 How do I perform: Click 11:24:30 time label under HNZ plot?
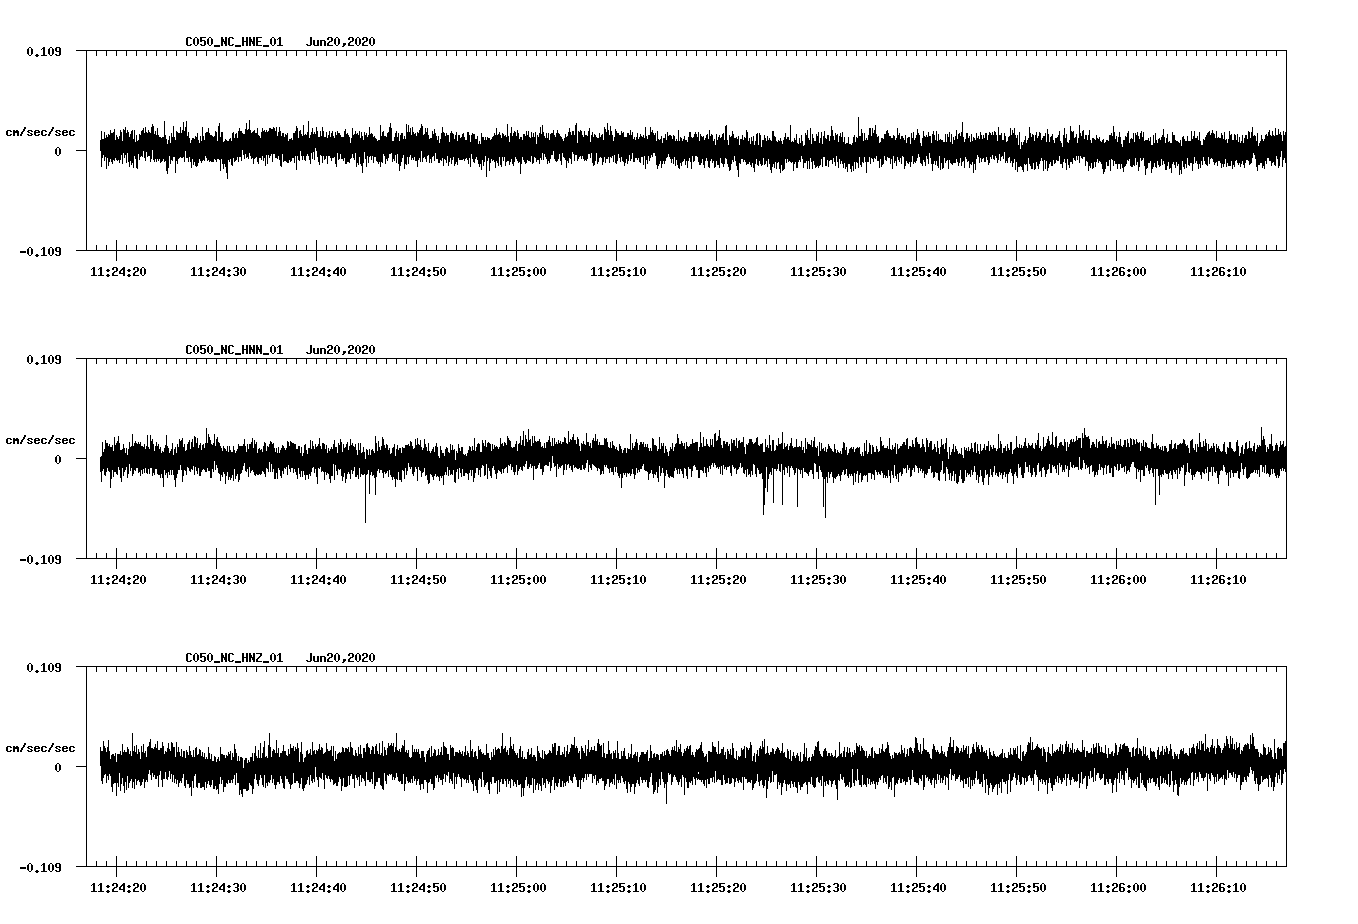click(x=218, y=888)
